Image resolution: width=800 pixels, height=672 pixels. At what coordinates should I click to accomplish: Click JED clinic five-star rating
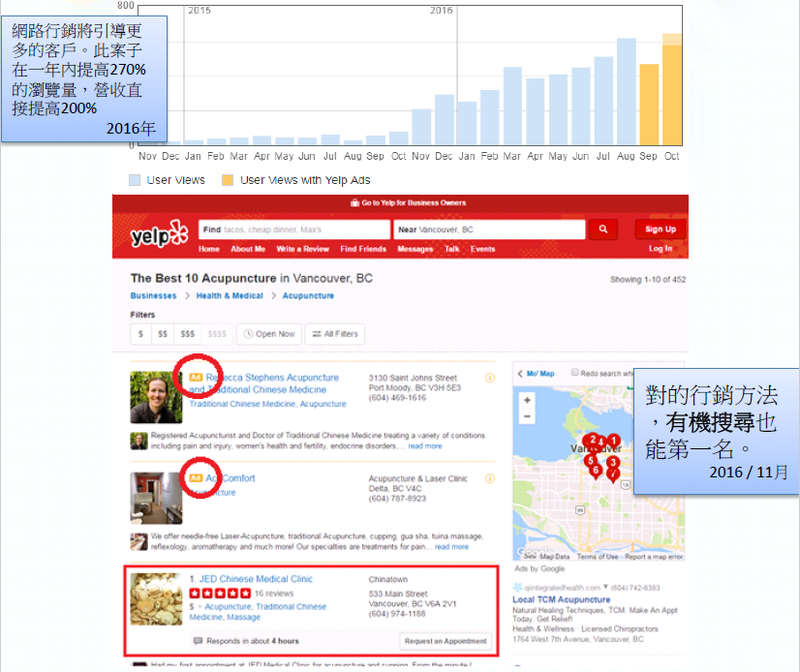[x=218, y=593]
